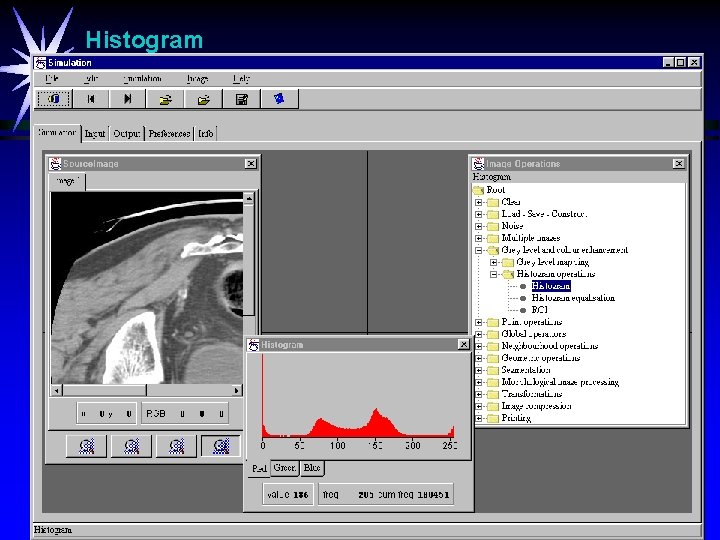Click the leftmost toolbar icon with blue circle
Viewport: 720px width, 540px height.
click(x=54, y=99)
